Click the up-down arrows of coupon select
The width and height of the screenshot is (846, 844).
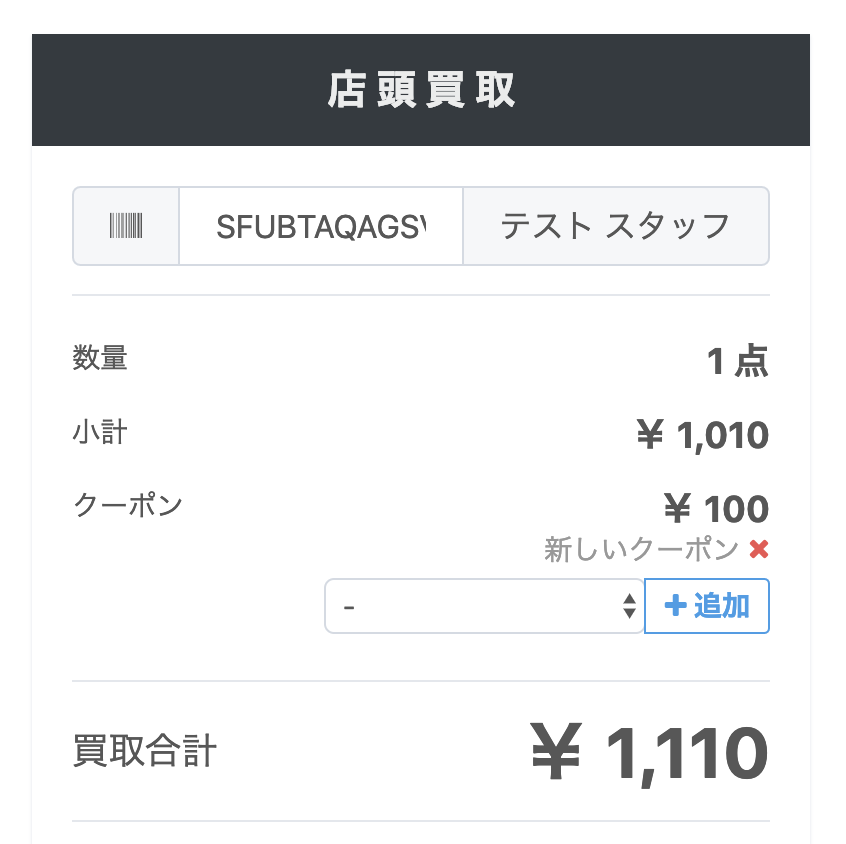(x=629, y=605)
